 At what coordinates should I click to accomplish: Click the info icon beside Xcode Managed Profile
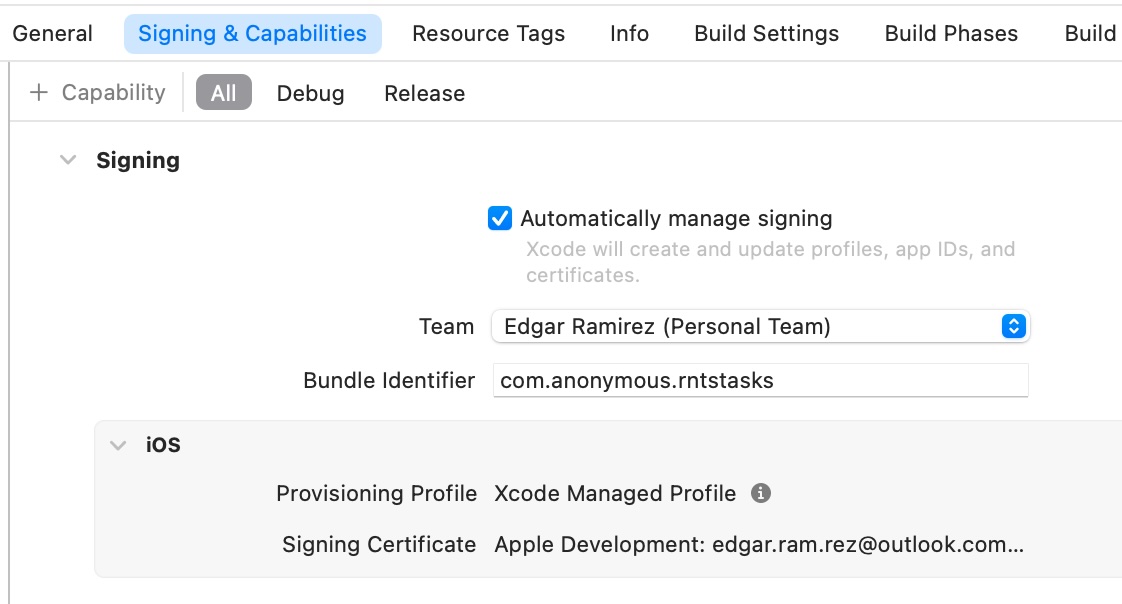[763, 493]
